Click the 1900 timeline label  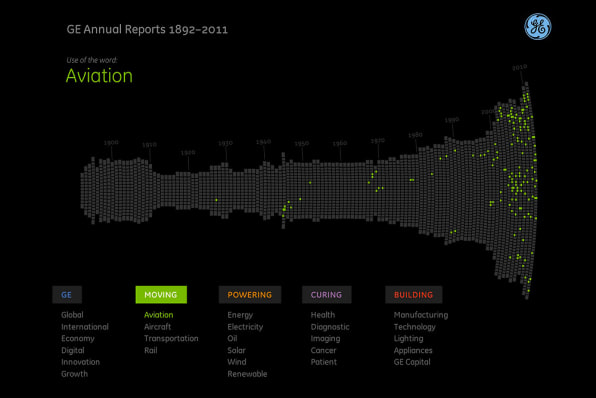click(111, 143)
